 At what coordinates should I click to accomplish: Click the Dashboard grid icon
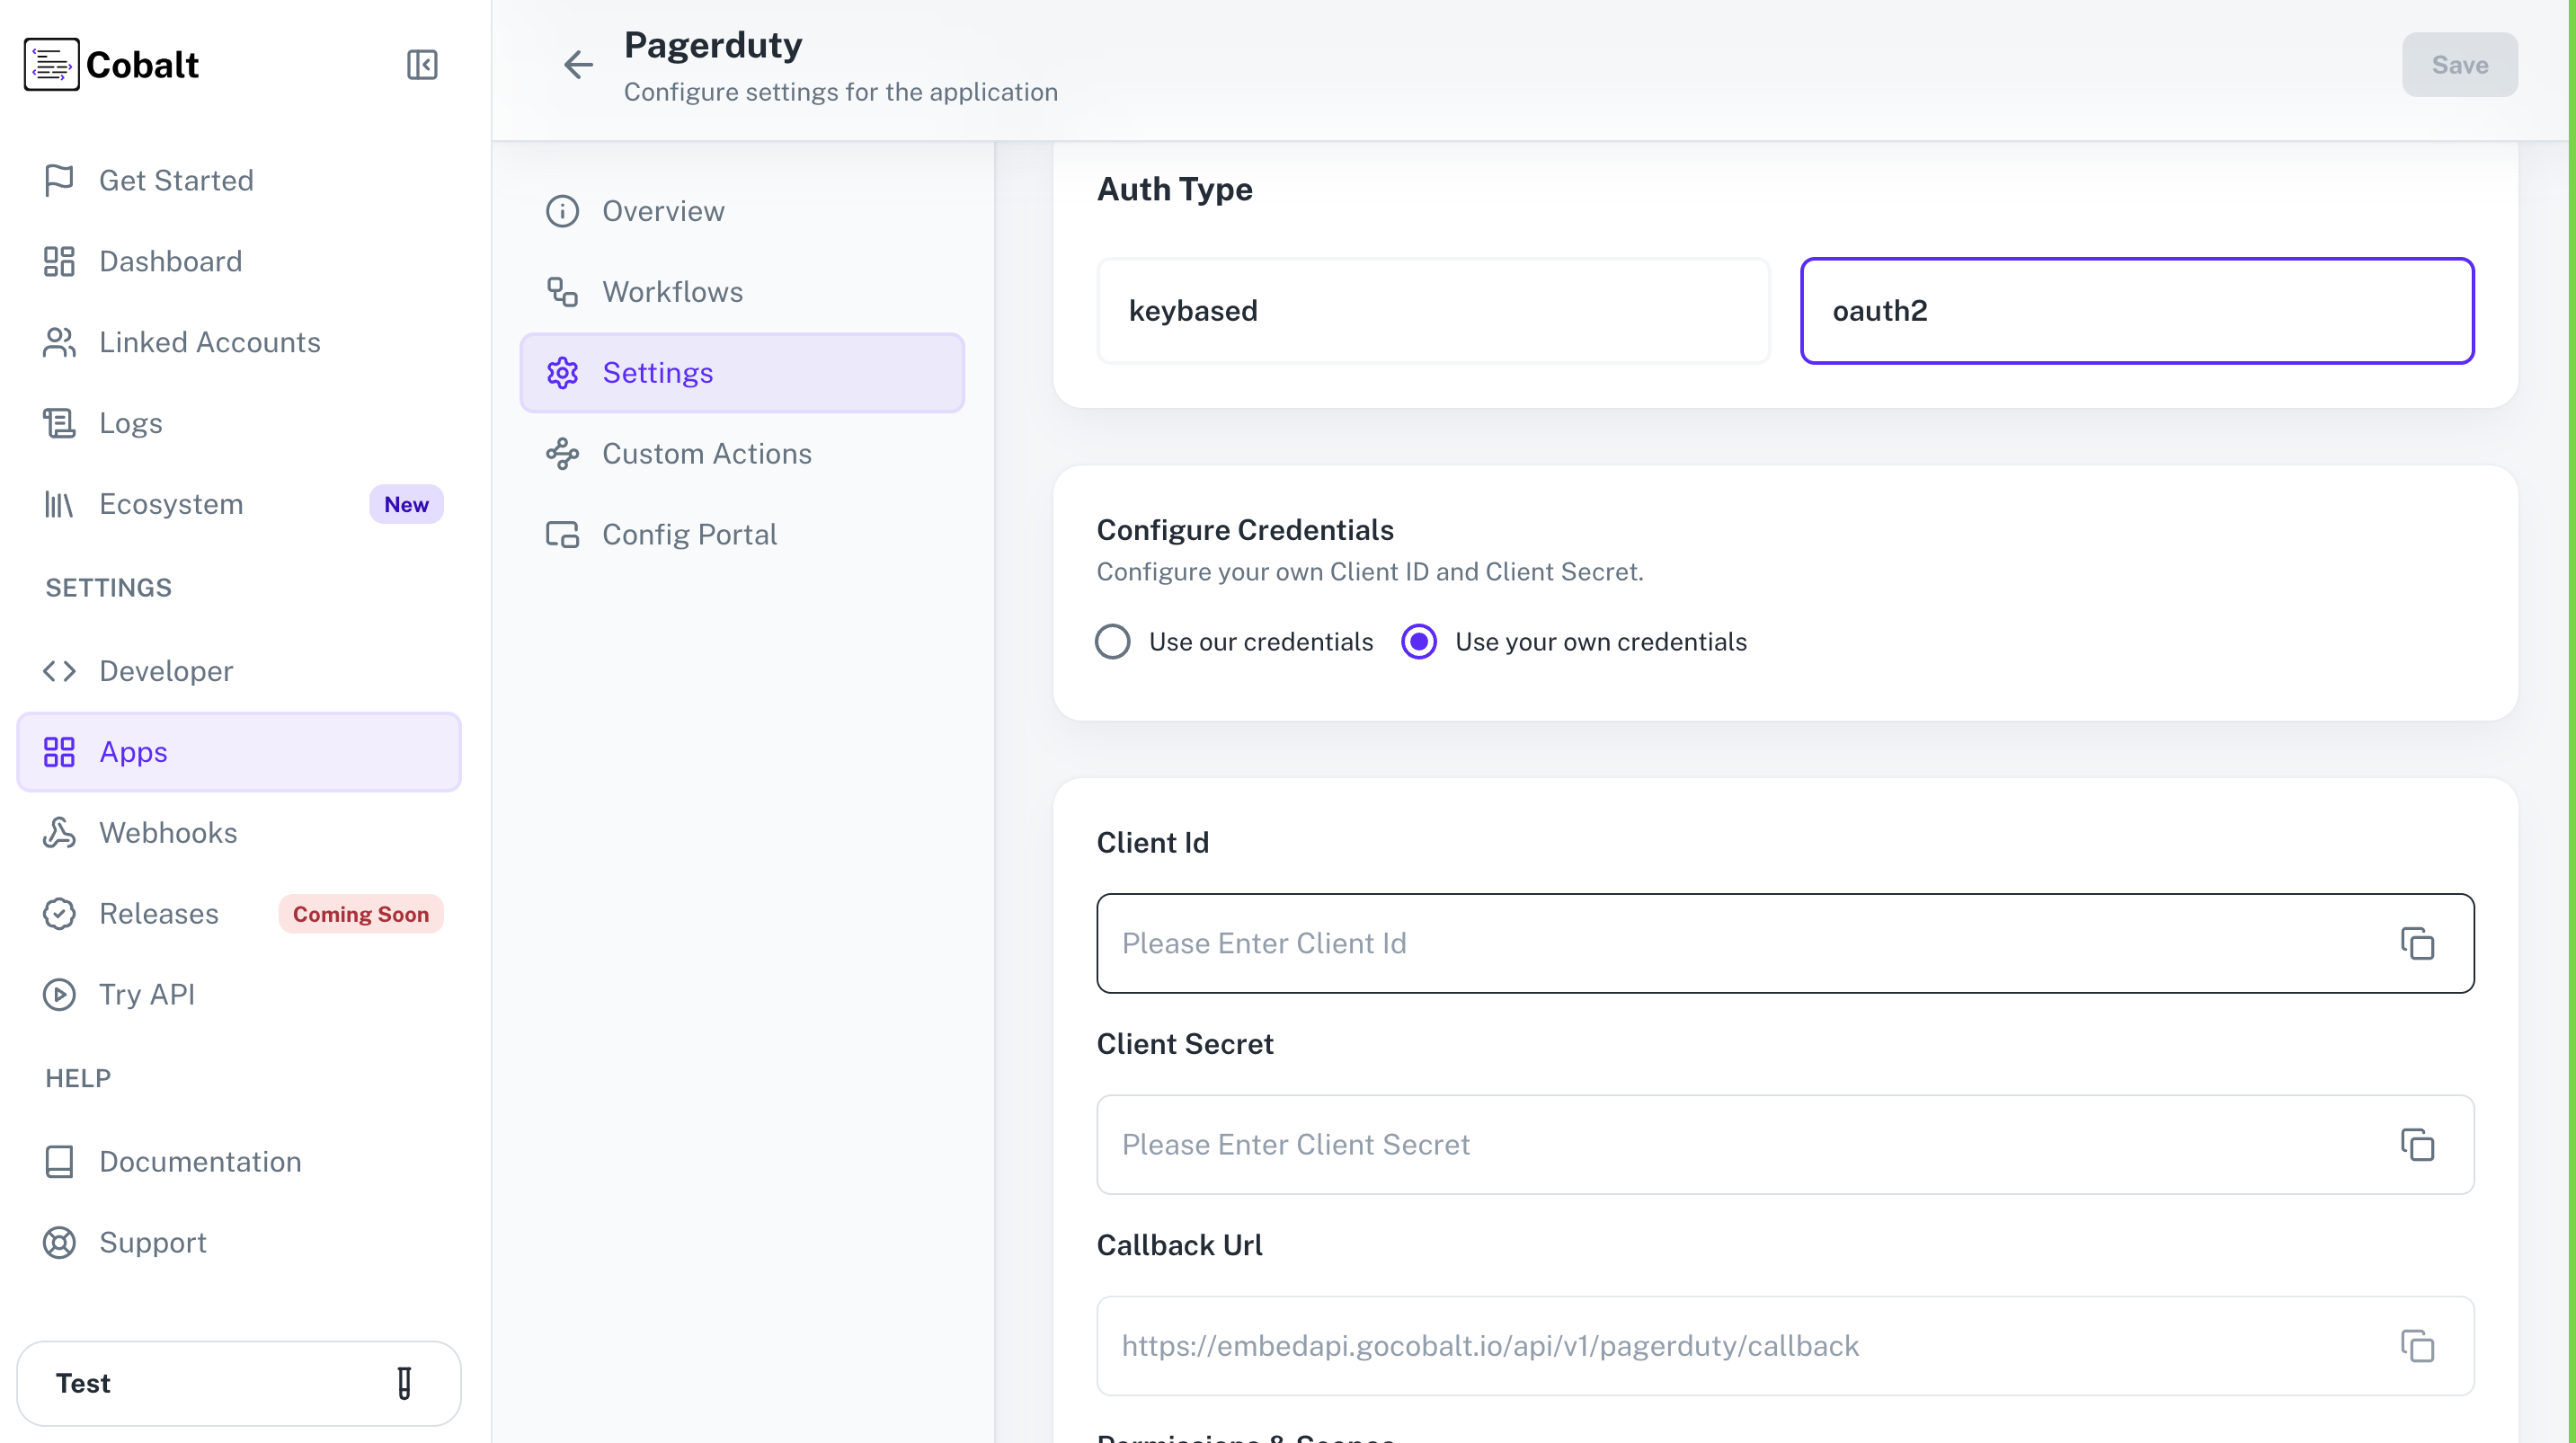pos(59,261)
